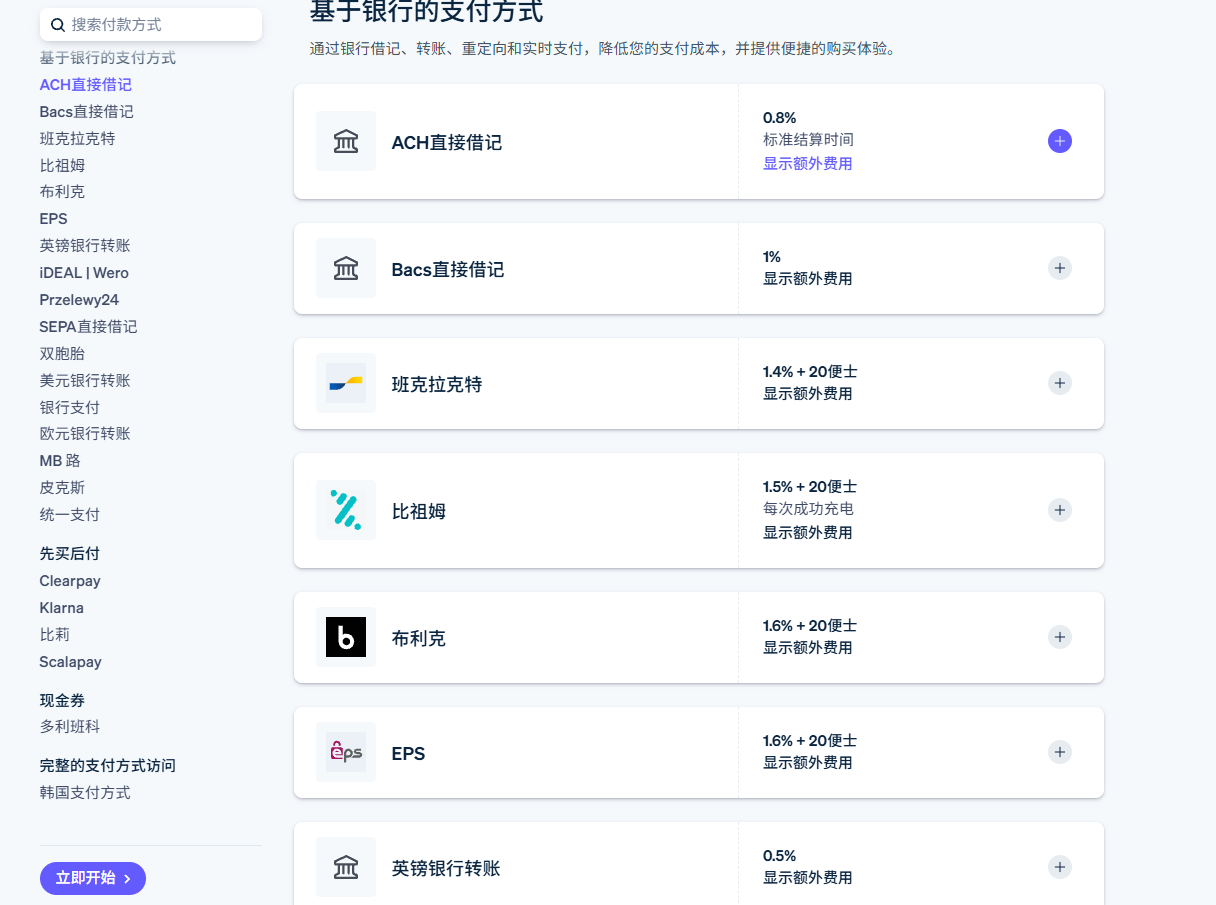Click the 班克拉克特 card title
The image size is (1216, 905).
[437, 385]
